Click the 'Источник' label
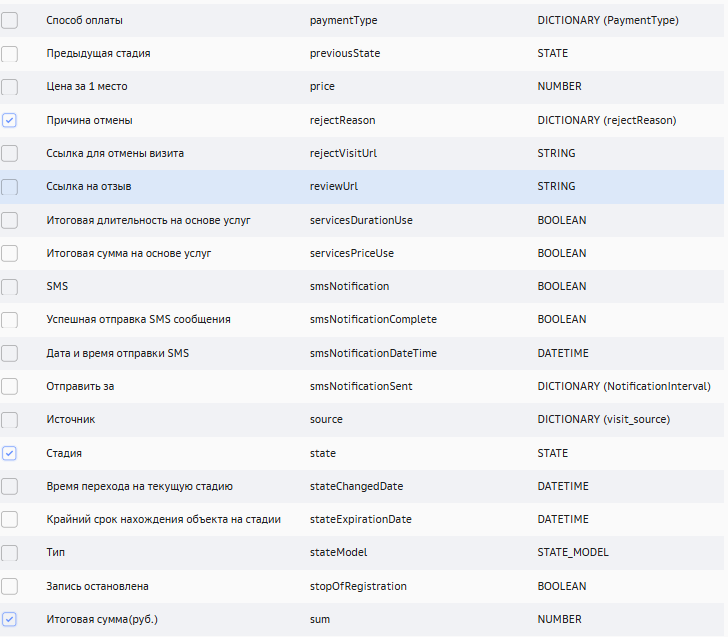Viewport: 728px width, 637px height. click(71, 420)
